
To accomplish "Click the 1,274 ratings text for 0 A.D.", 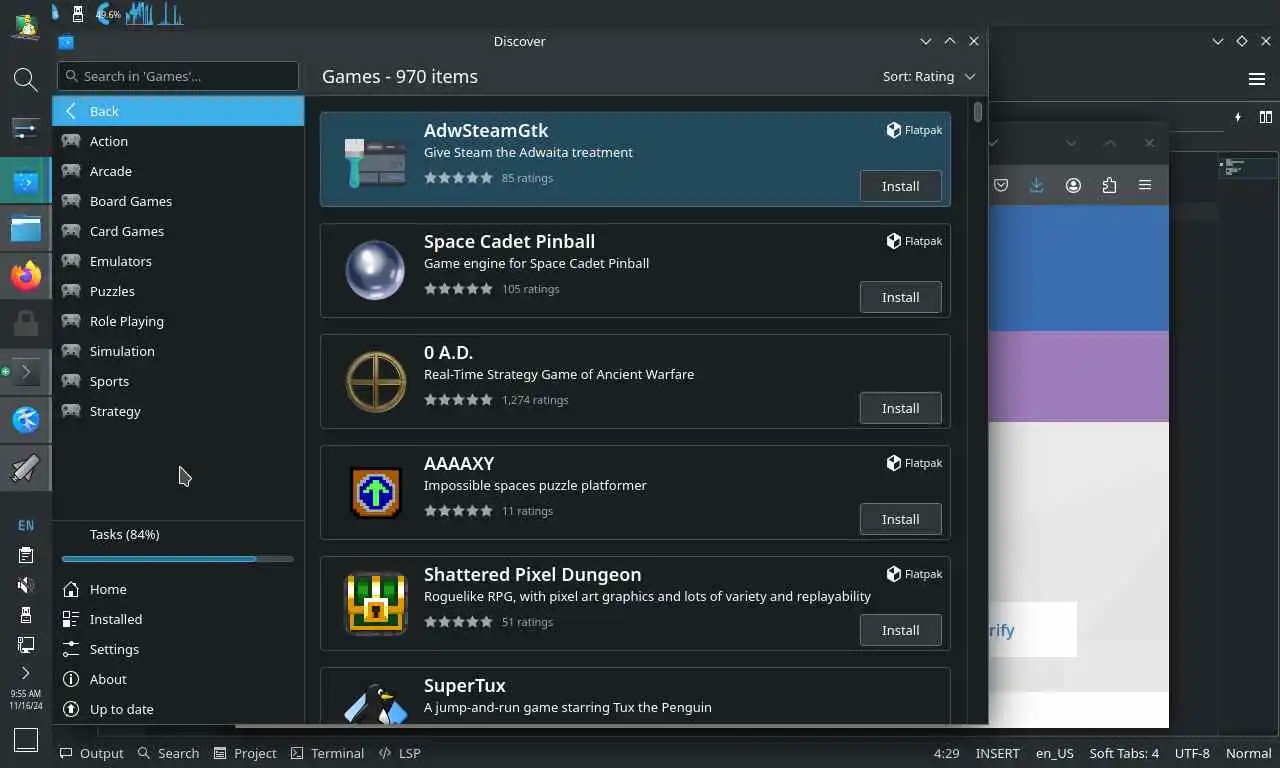I will (535, 400).
